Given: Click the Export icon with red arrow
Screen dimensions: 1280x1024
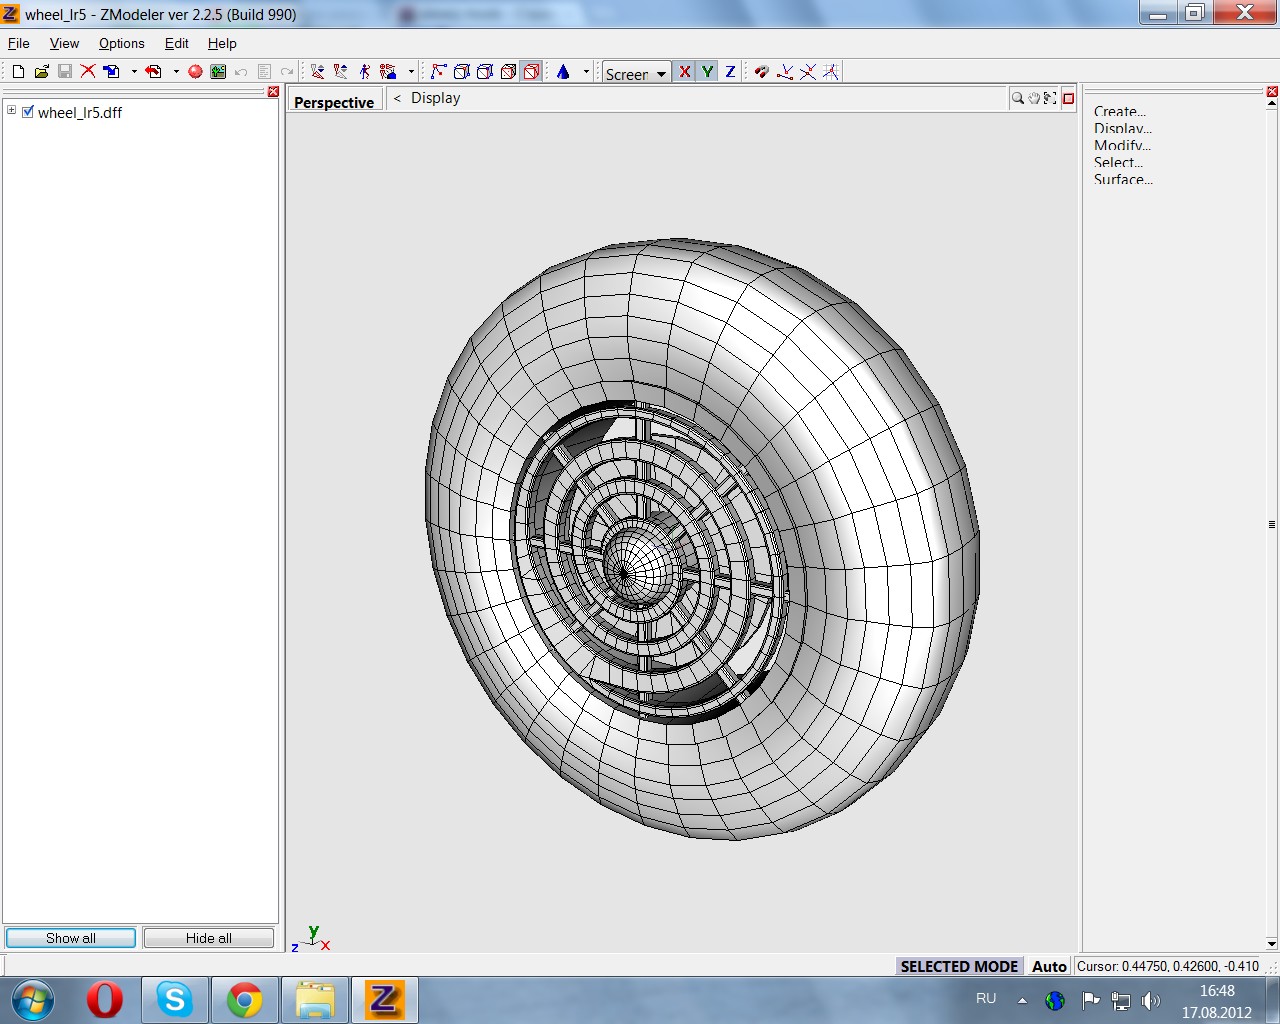Looking at the screenshot, I should (x=153, y=72).
